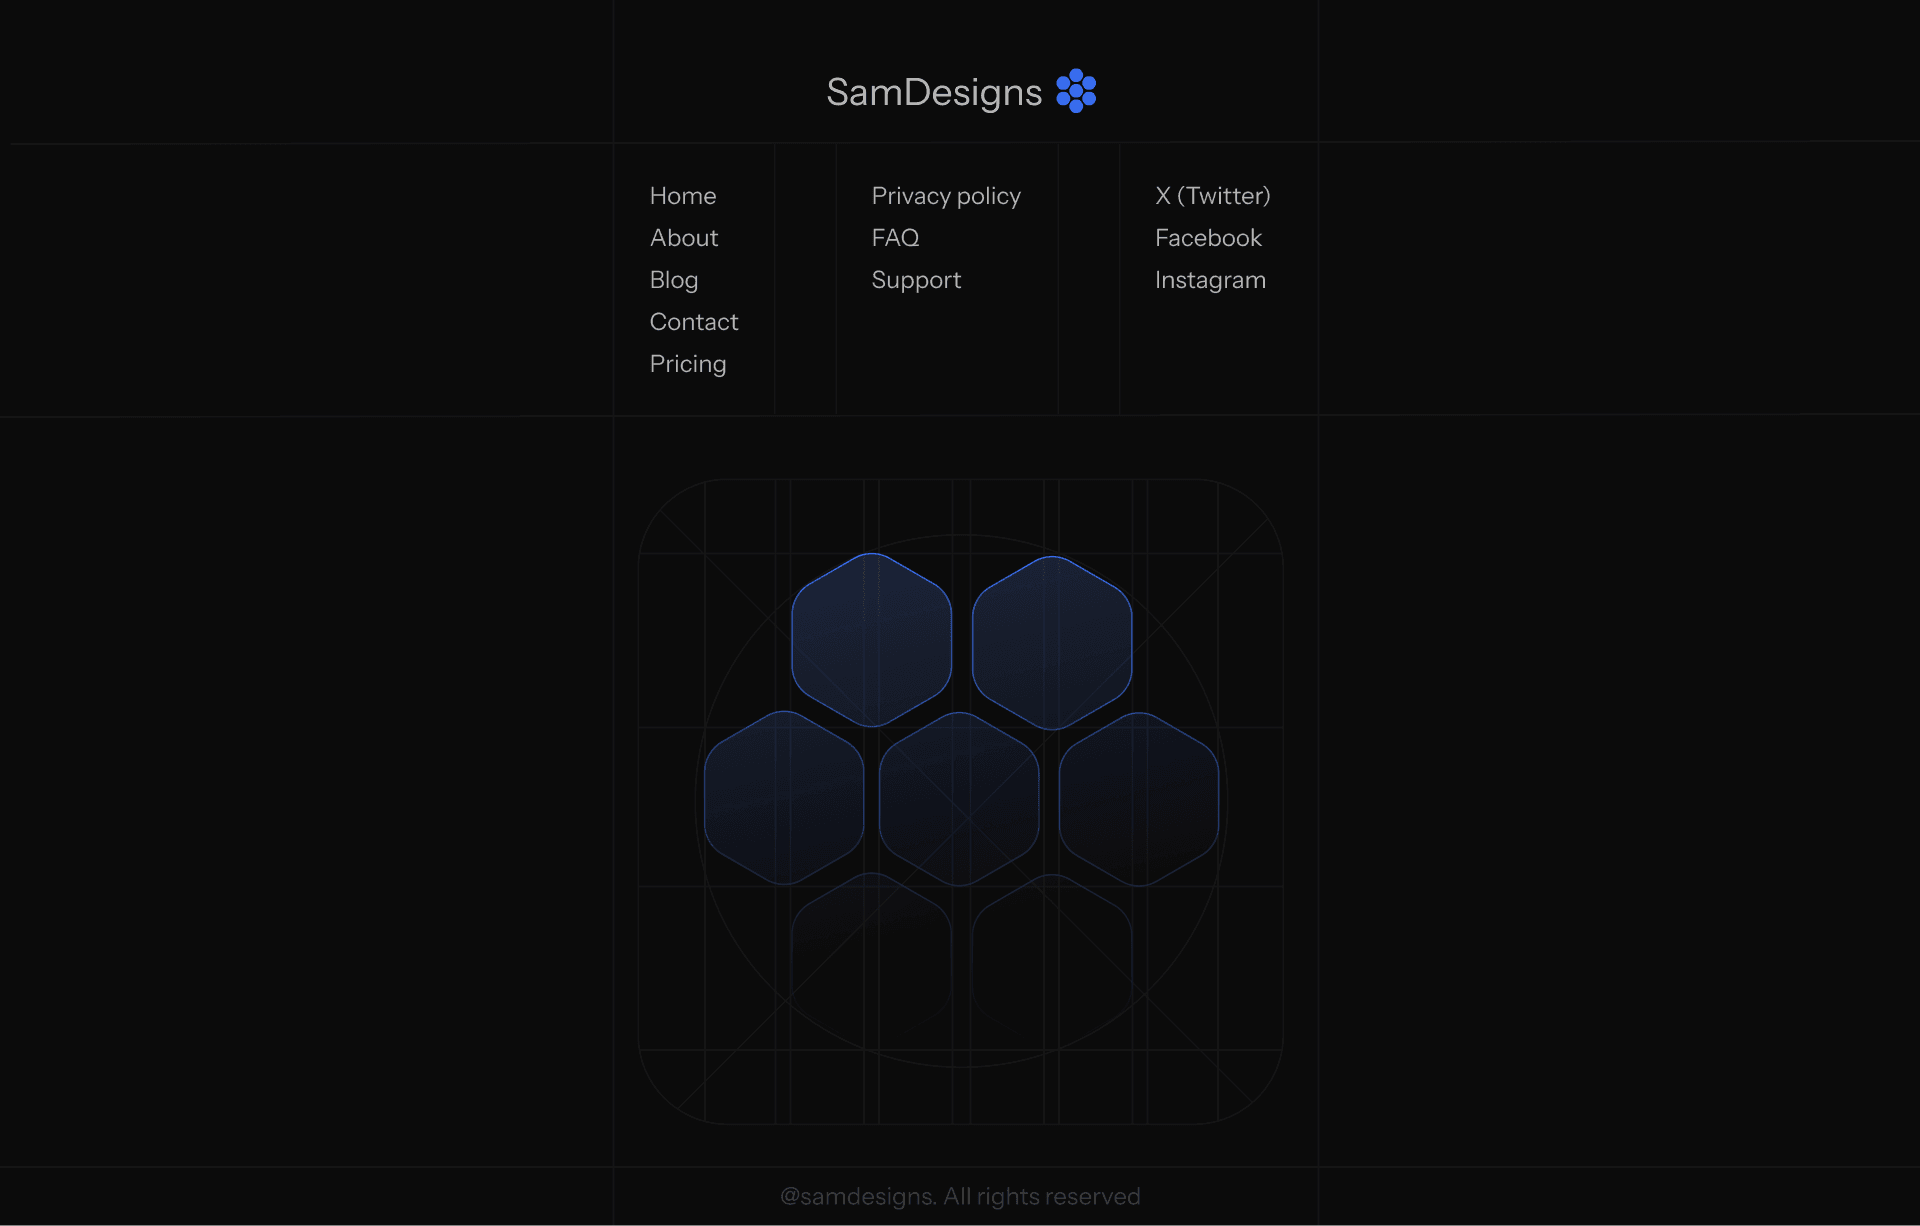Open the Home footer link
Screen dimensions: 1920x1226
(683, 196)
